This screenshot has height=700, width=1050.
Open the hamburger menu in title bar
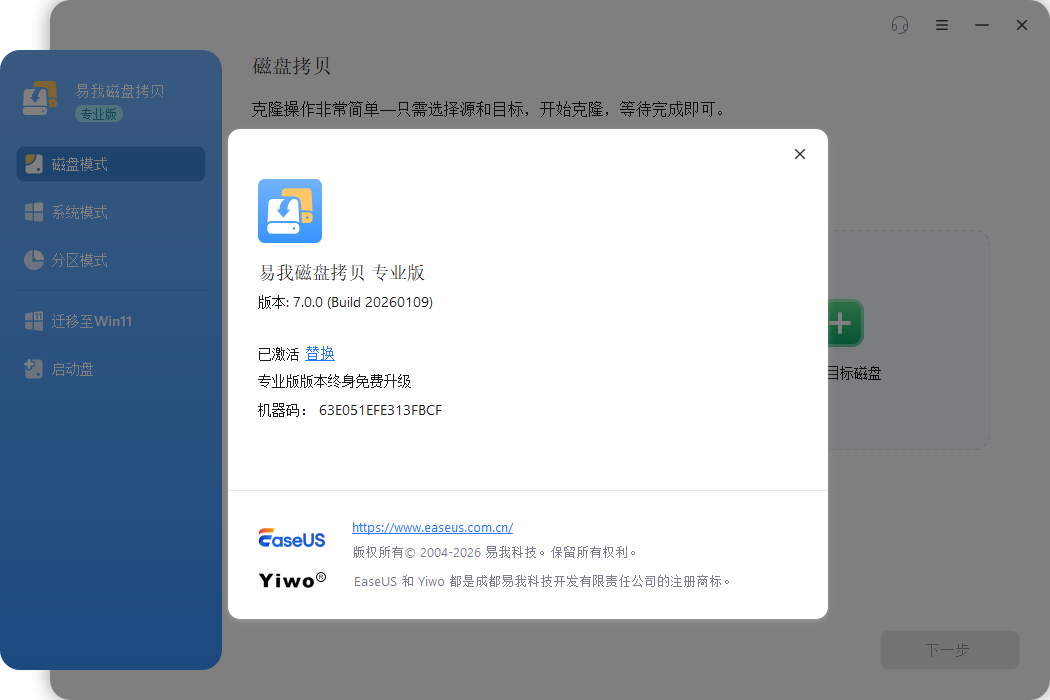[942, 25]
